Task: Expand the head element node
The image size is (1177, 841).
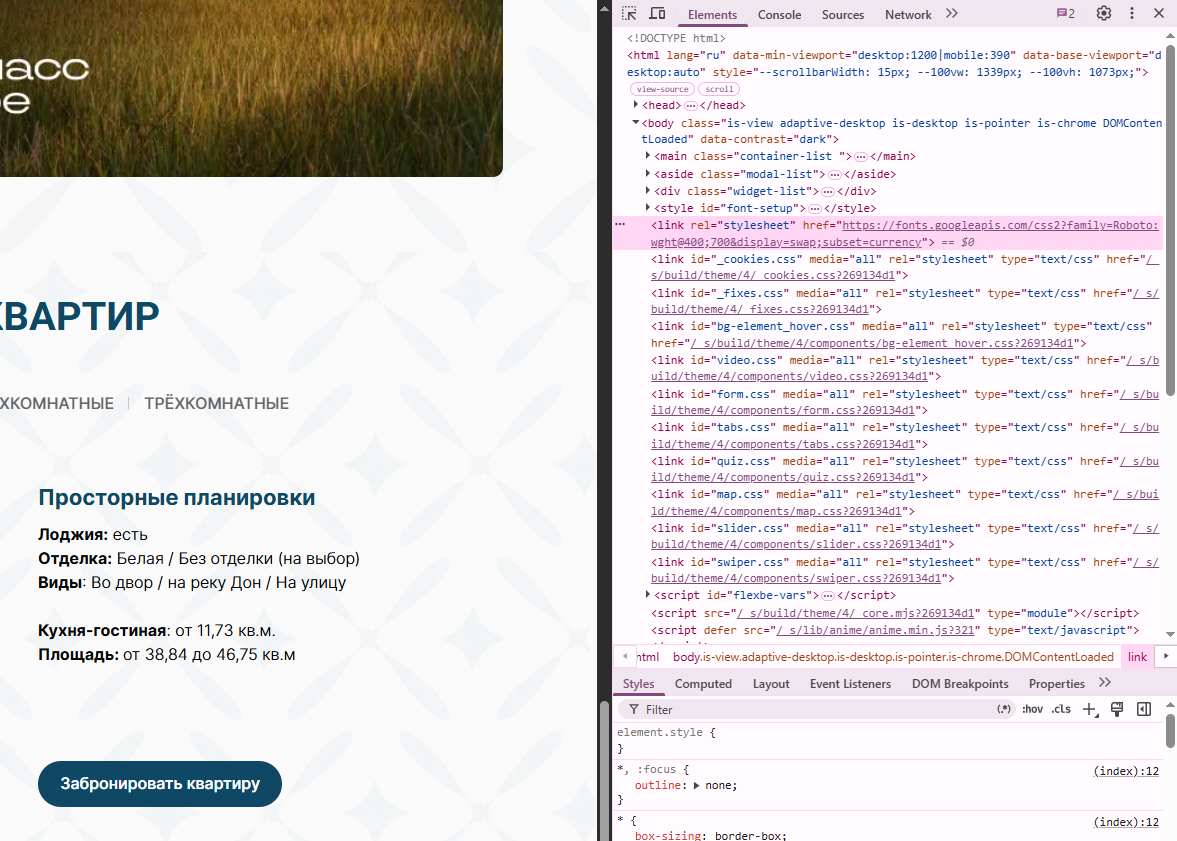Action: tap(636, 105)
